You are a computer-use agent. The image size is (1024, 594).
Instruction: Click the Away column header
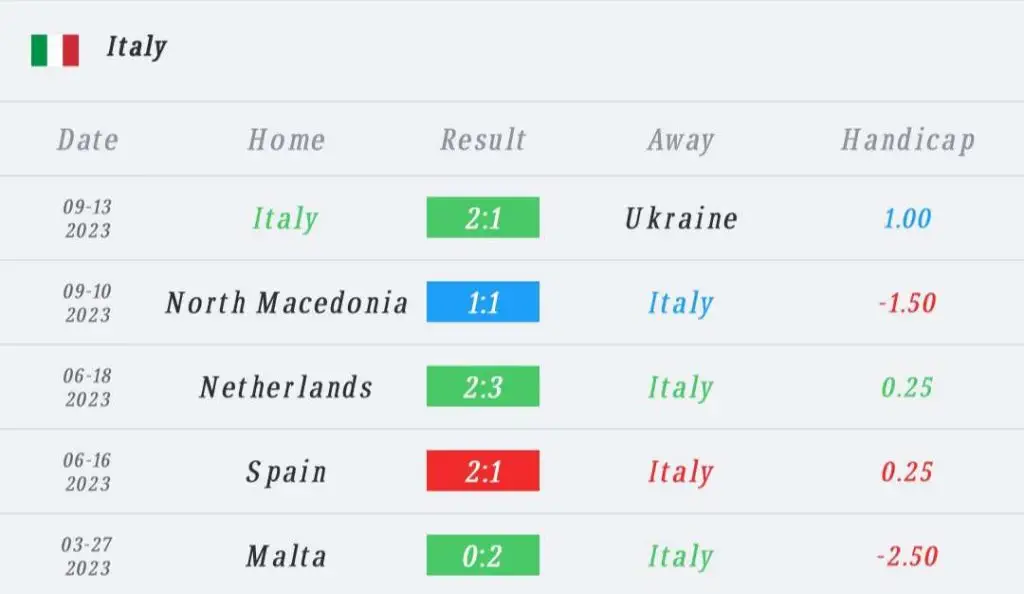click(x=681, y=140)
